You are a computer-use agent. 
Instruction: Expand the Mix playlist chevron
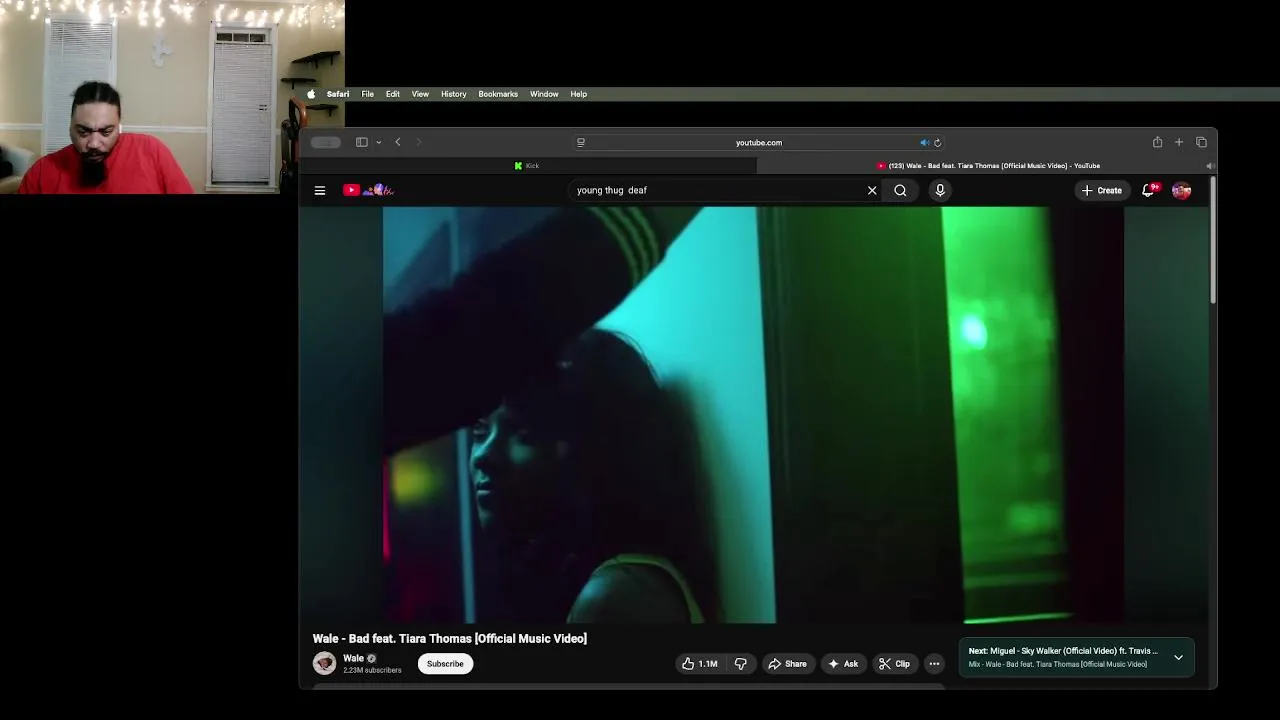(x=1178, y=658)
